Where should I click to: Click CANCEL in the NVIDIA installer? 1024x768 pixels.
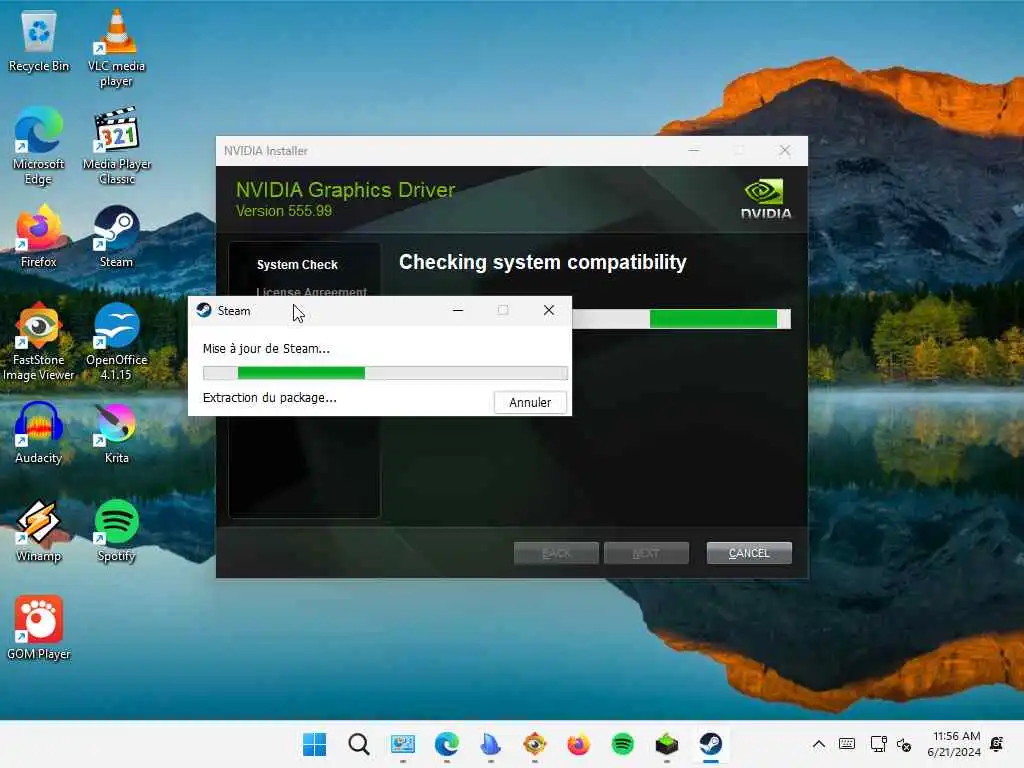[749, 553]
